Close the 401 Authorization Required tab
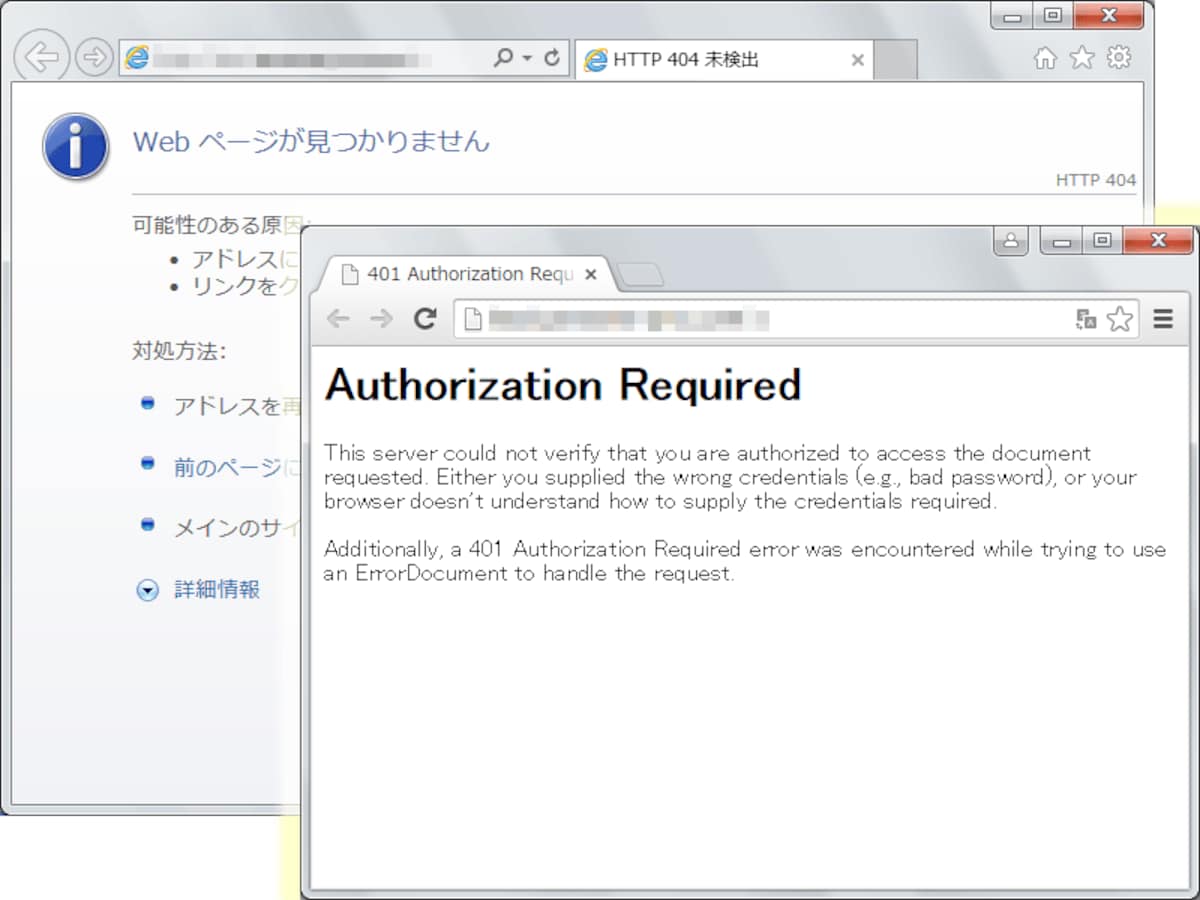The width and height of the screenshot is (1200, 900). [x=591, y=274]
